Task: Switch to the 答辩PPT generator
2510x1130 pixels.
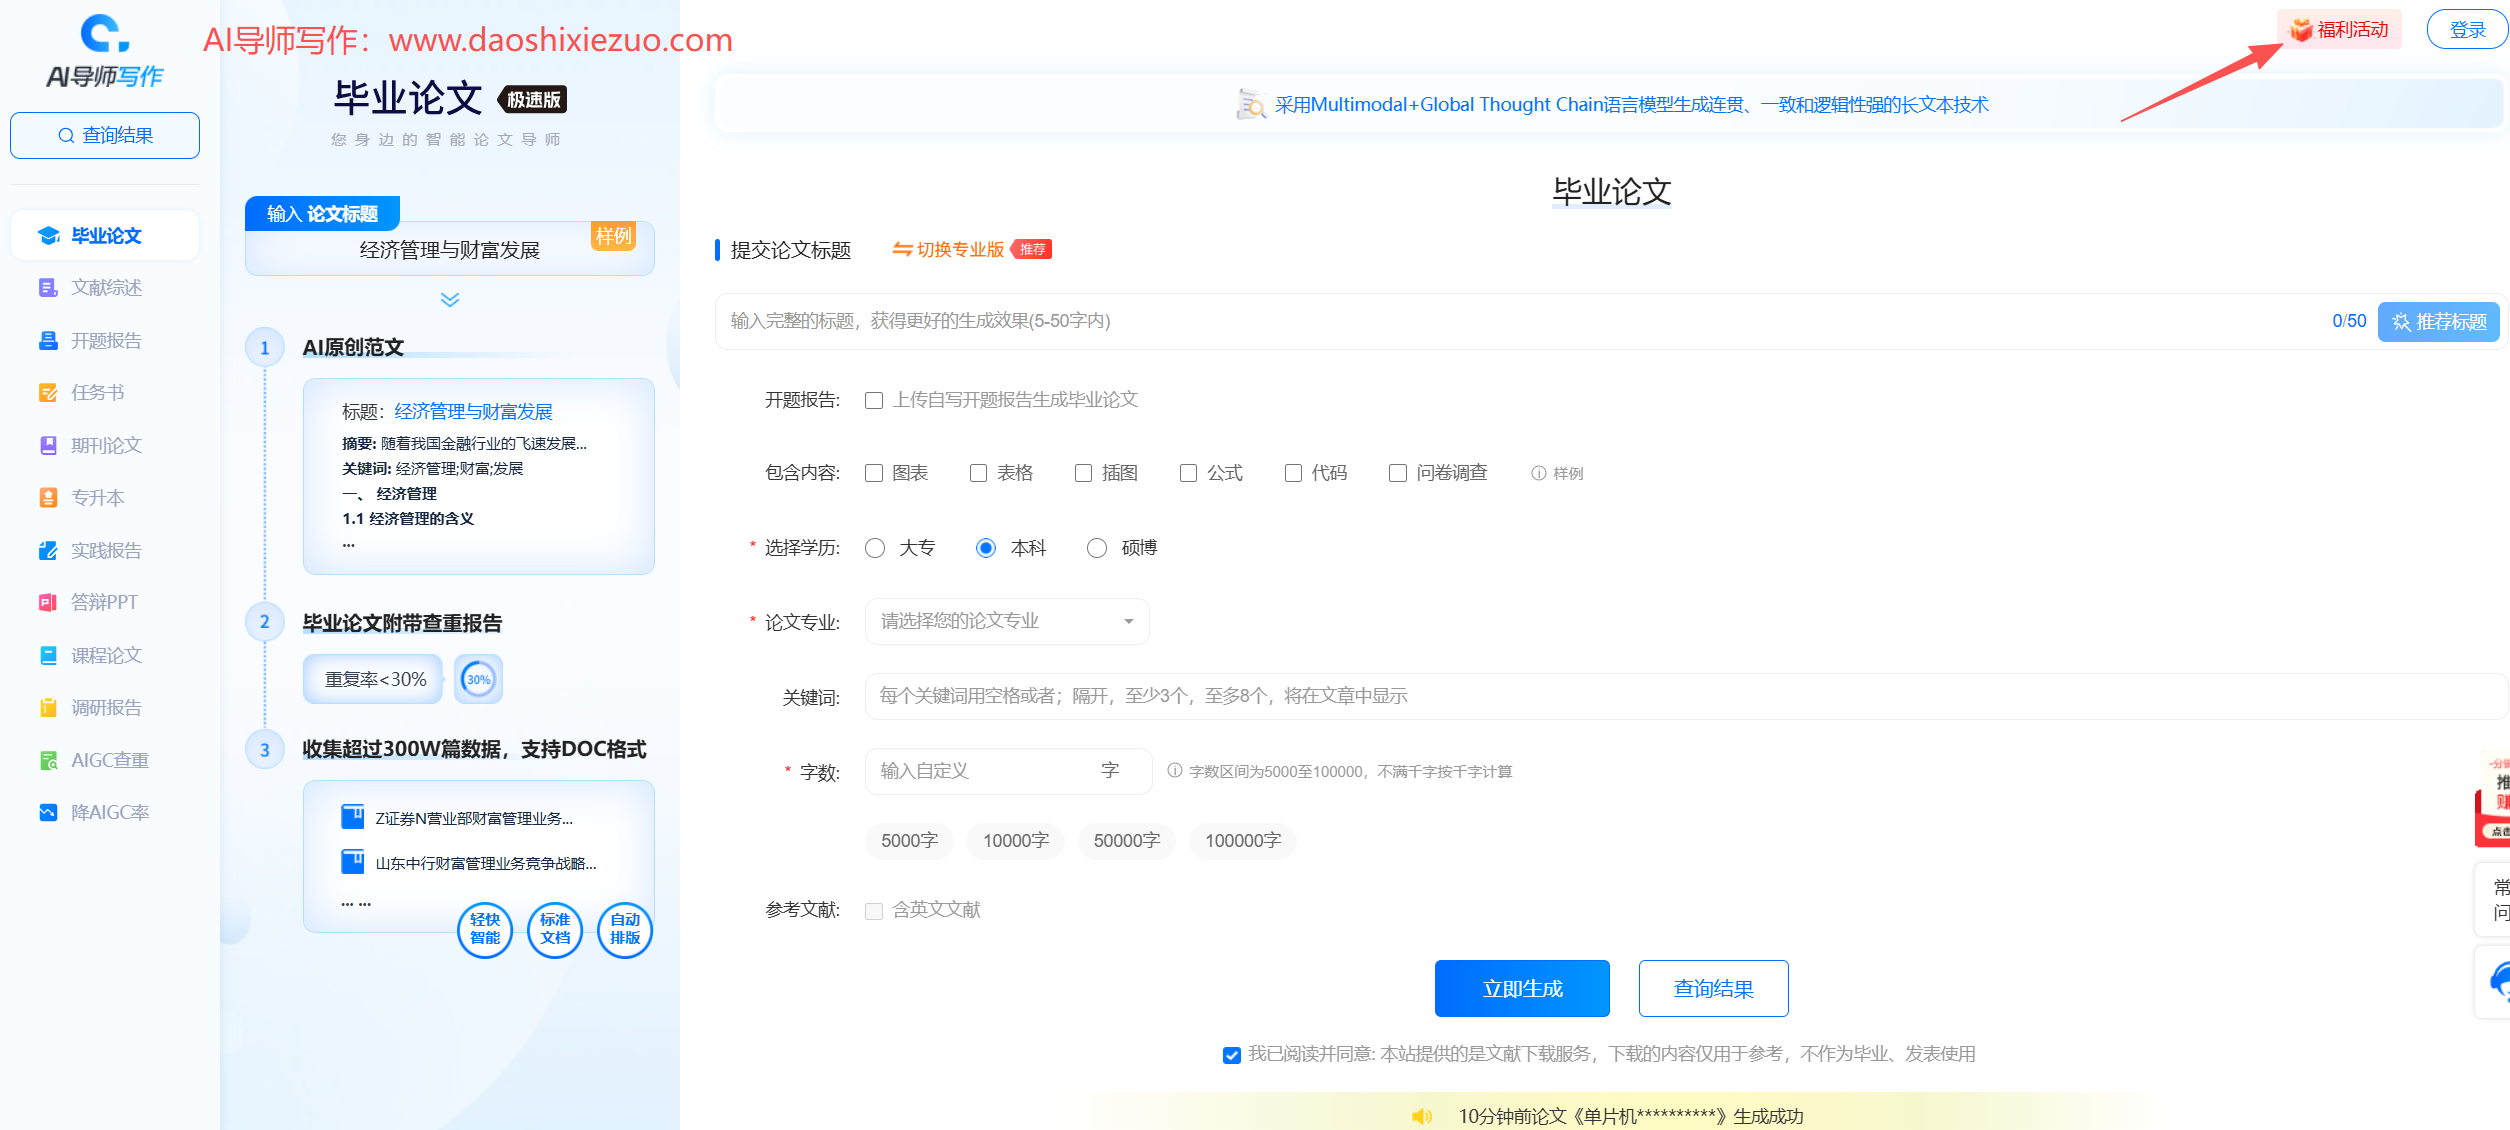Action: pos(105,601)
